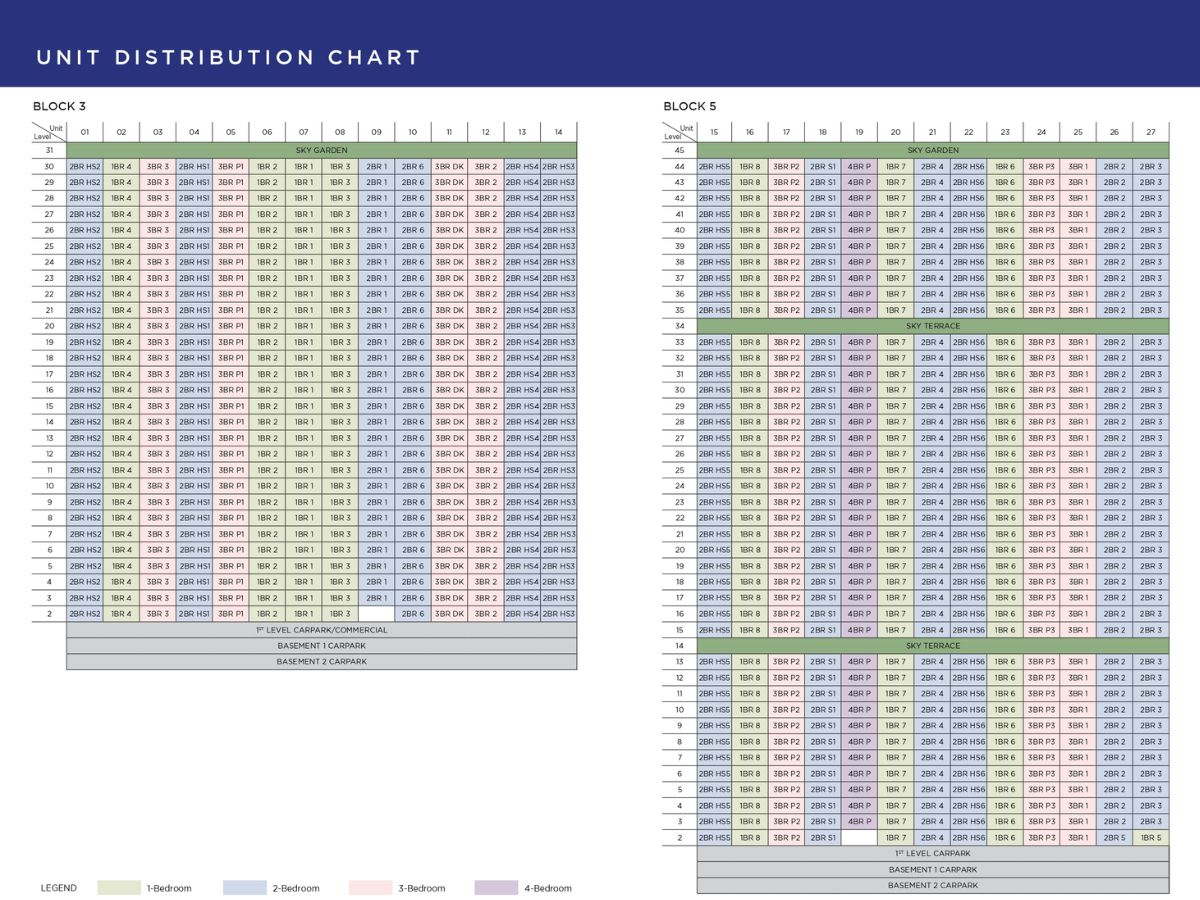Select the Block 3 Sky Garden bar
Screen dimensions: 1200x900
click(x=322, y=150)
